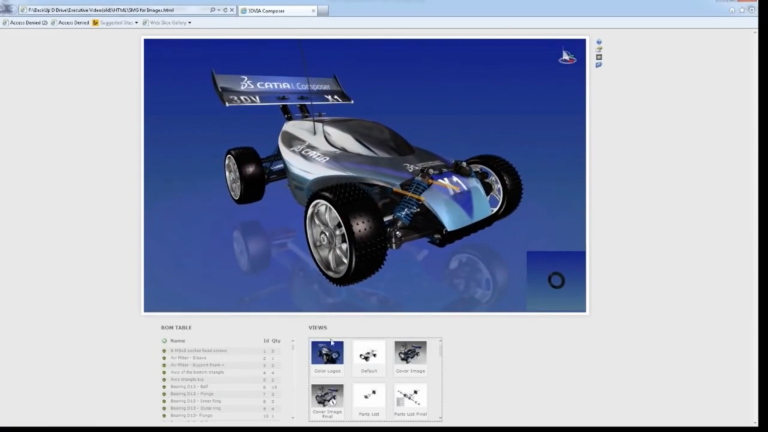Open the Suggested Sites dropdown in the favorites bar
This screenshot has width=768, height=432.
click(116, 23)
